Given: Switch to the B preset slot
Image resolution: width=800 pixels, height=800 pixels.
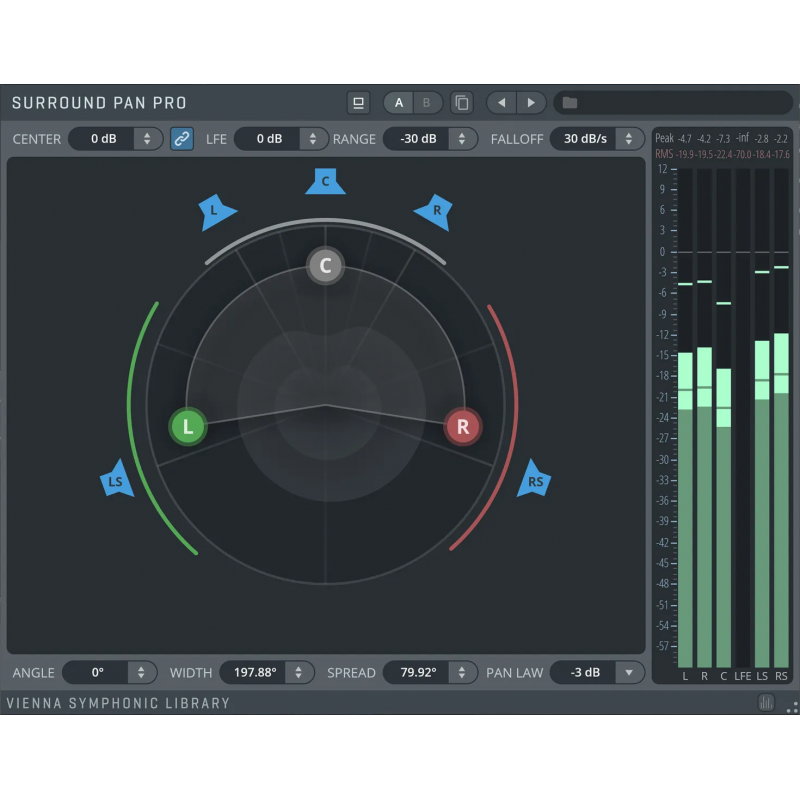Looking at the screenshot, I should point(426,103).
